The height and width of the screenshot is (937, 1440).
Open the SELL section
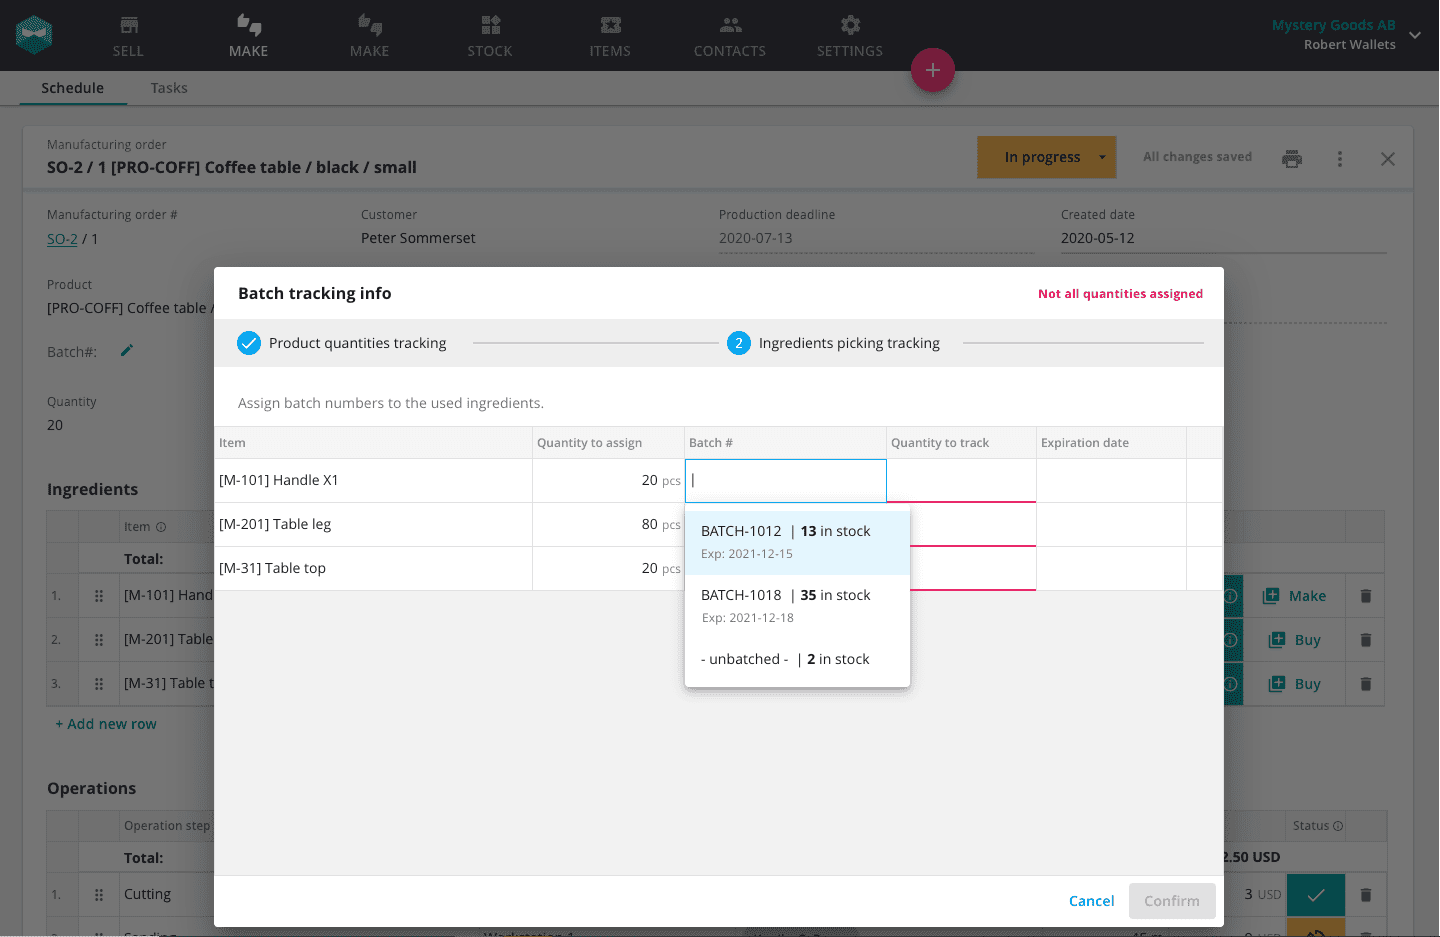[x=128, y=36]
